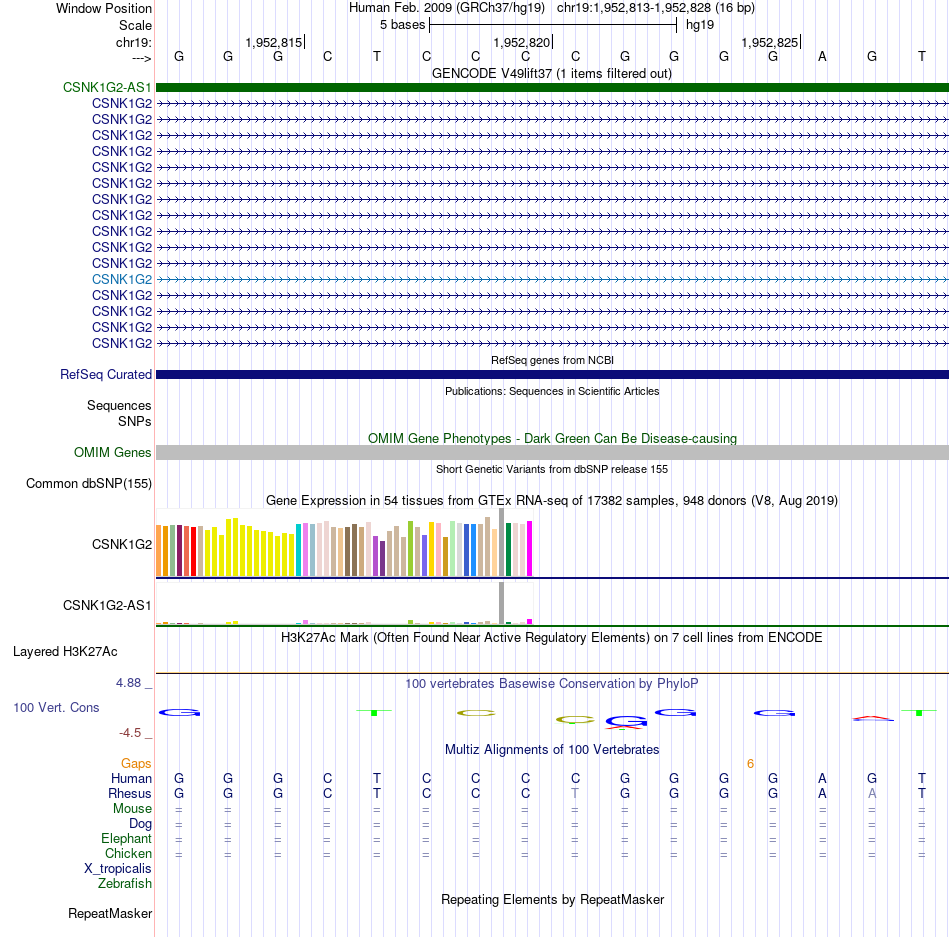The width and height of the screenshot is (950, 937).
Task: Click the Rhesus alignment row label
Action: click(x=130, y=793)
